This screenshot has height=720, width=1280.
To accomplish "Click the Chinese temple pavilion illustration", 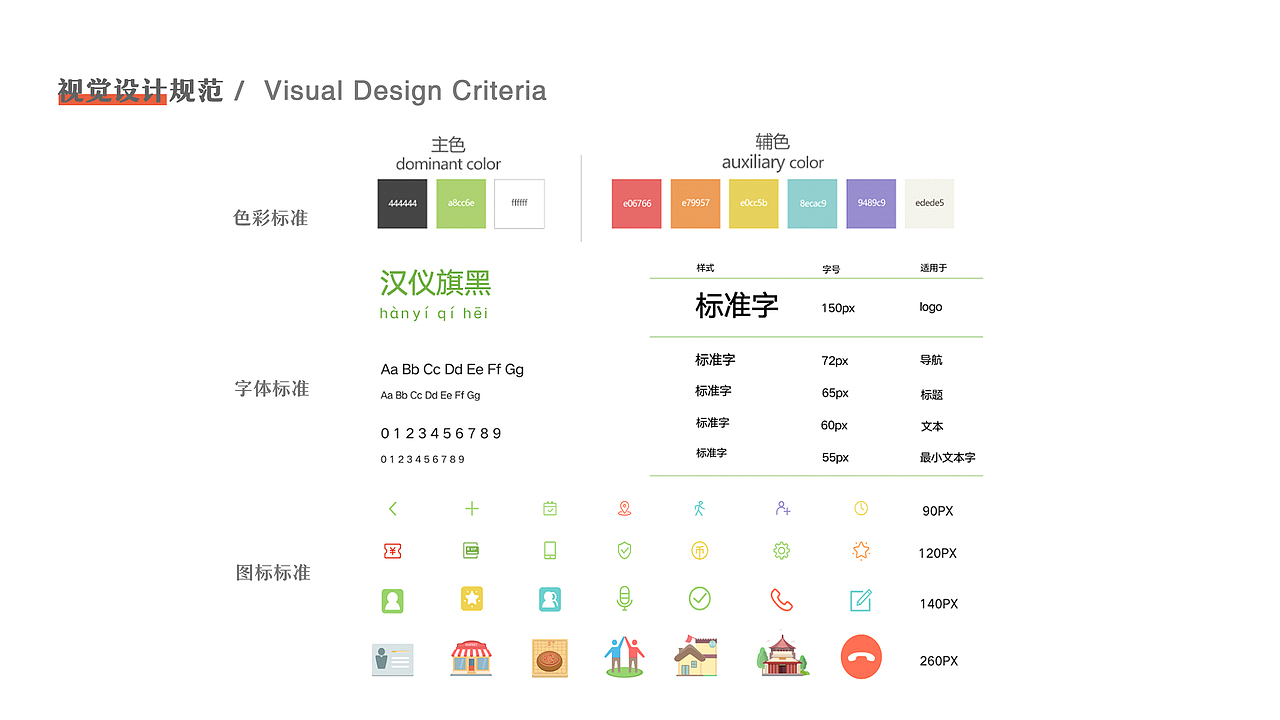I will click(783, 654).
